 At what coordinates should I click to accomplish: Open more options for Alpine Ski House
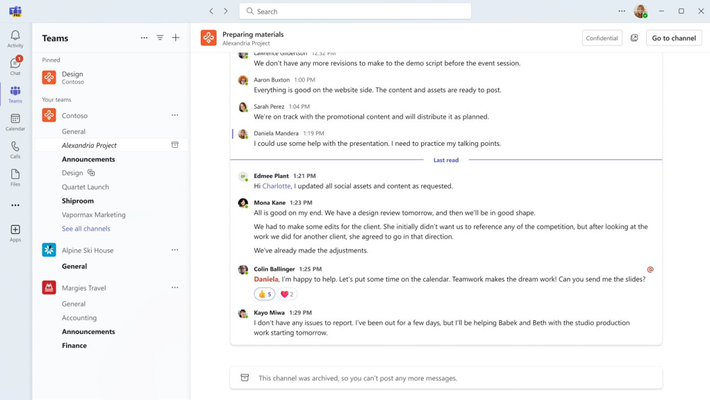coord(175,250)
